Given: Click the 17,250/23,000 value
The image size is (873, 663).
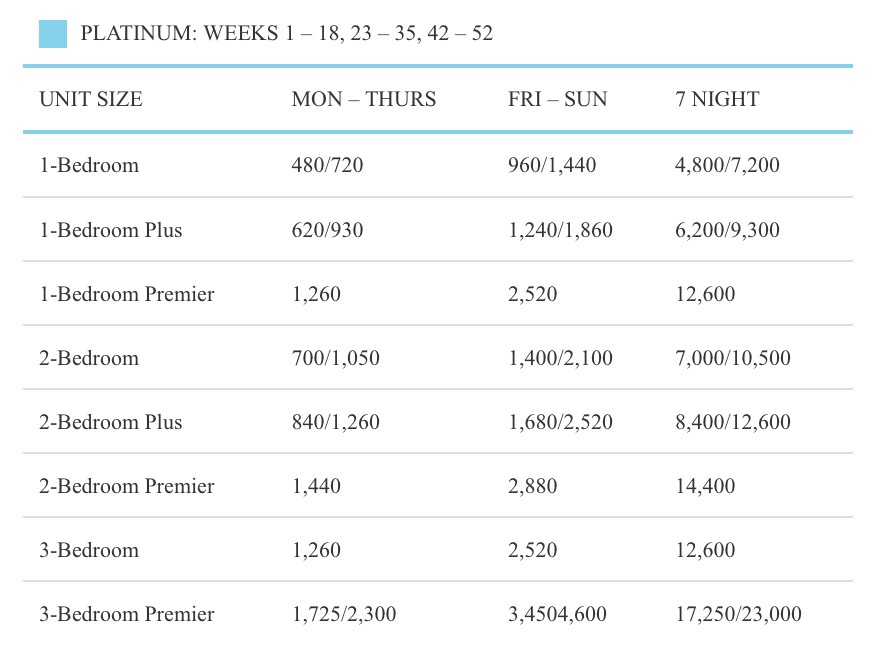Looking at the screenshot, I should coord(738,614).
